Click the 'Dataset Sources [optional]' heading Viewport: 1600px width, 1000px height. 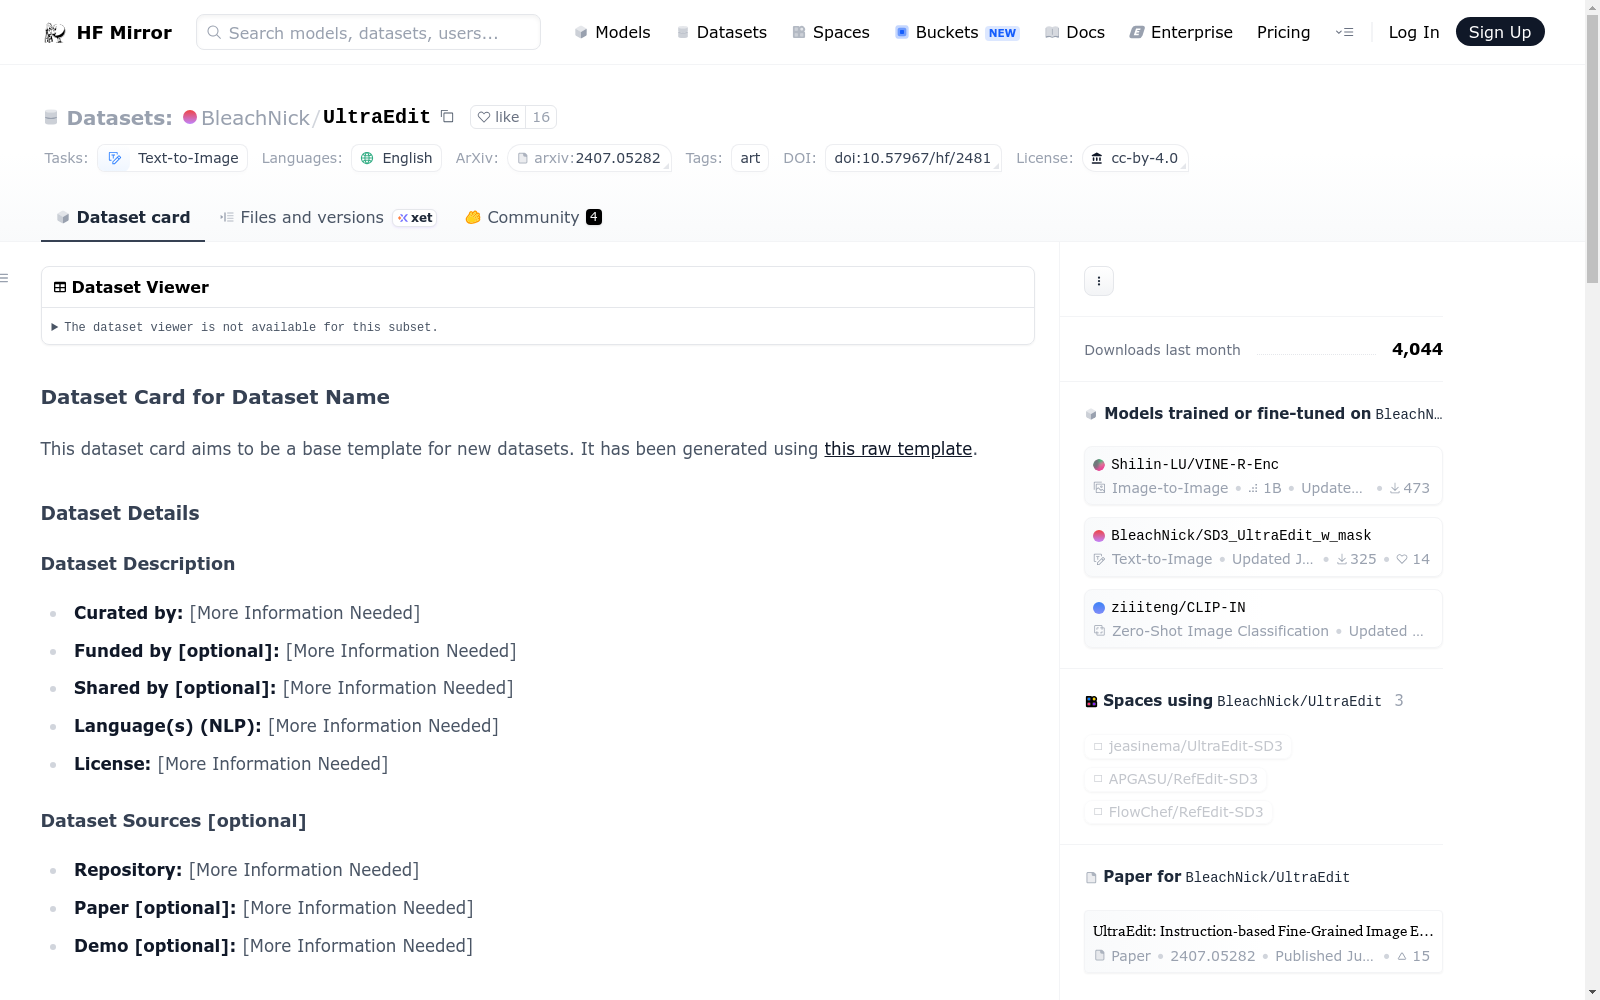pos(174,821)
